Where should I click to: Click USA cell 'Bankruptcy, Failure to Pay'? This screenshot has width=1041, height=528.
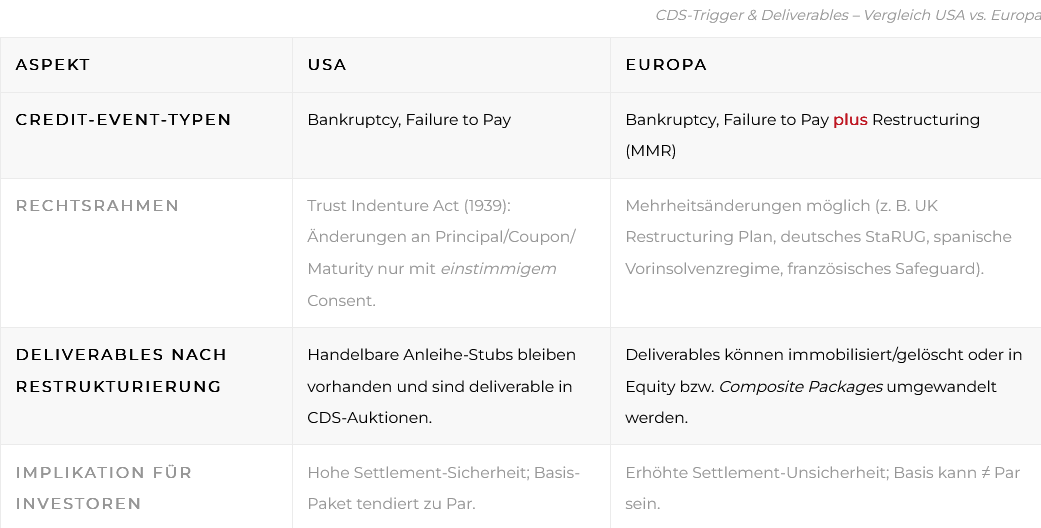tap(409, 120)
